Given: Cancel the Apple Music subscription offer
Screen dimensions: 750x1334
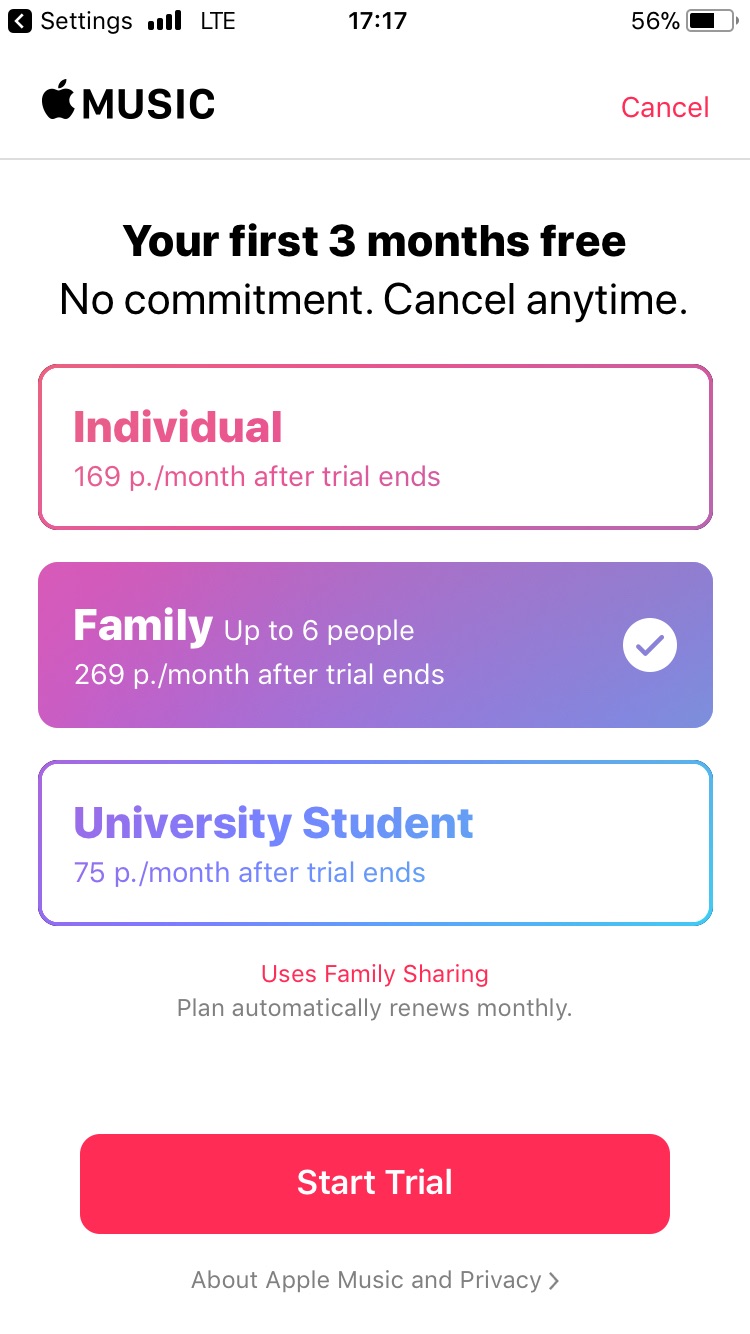Looking at the screenshot, I should click(x=665, y=107).
